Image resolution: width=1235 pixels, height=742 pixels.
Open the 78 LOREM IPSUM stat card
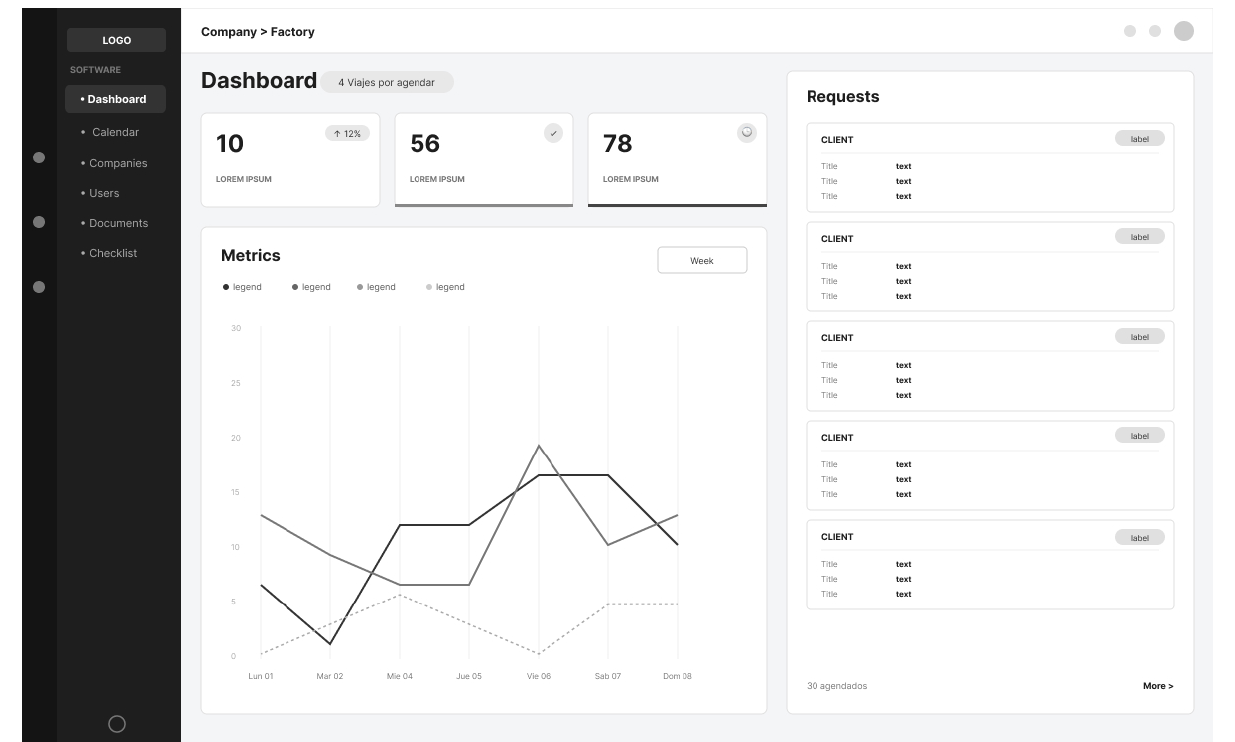677,160
